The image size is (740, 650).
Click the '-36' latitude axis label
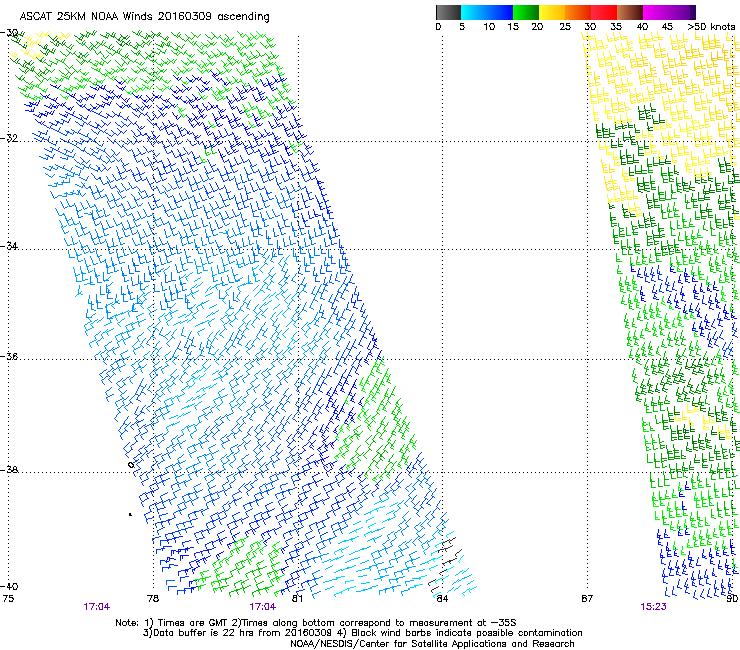tap(10, 356)
